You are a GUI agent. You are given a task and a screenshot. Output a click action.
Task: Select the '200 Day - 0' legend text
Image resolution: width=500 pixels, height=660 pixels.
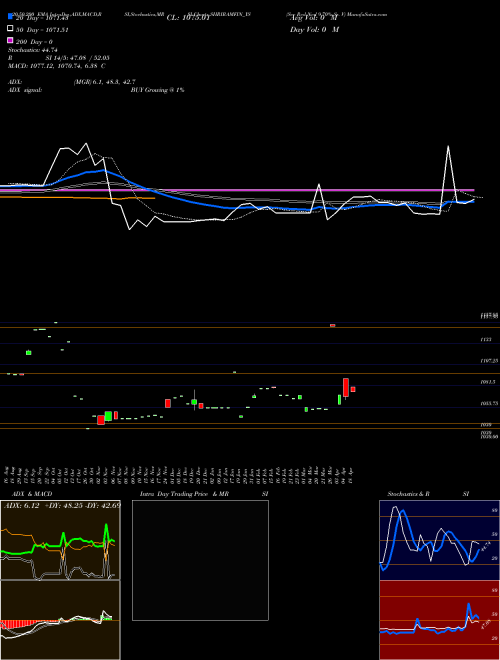(34, 42)
